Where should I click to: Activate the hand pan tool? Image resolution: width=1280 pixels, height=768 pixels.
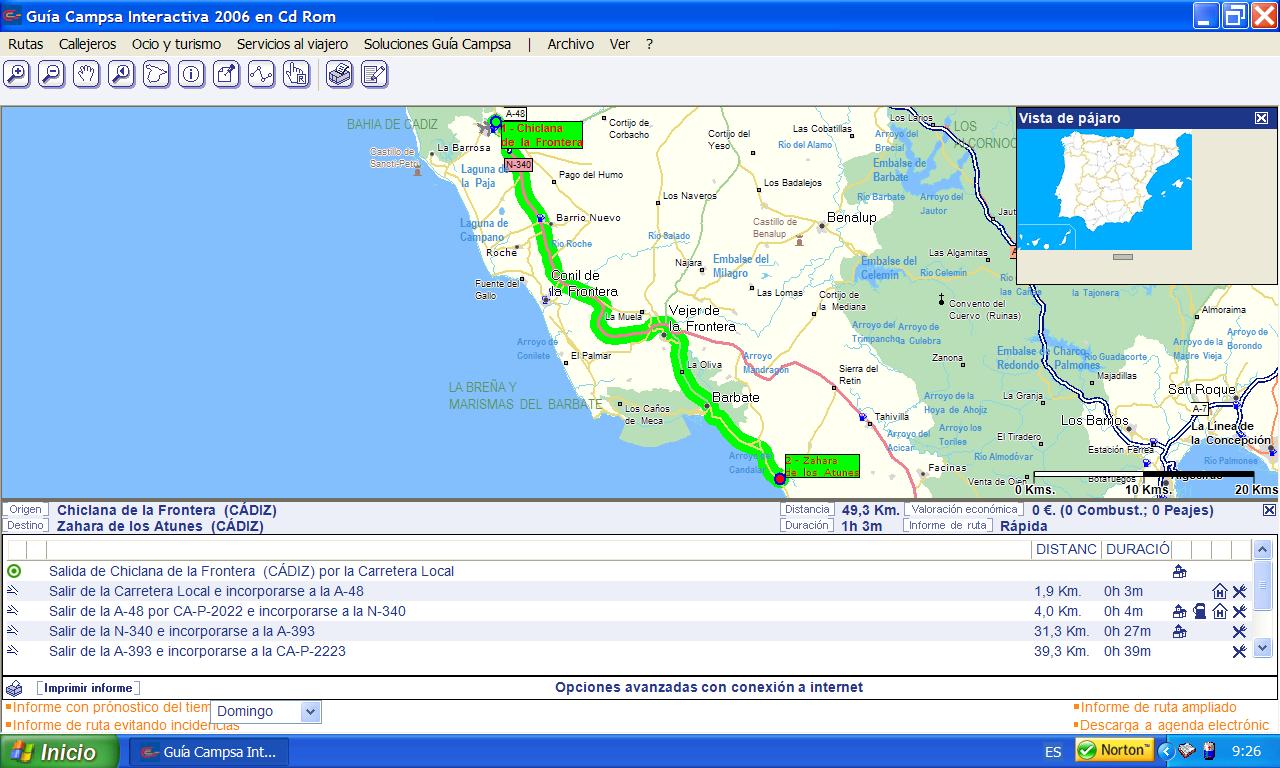pyautogui.click(x=86, y=74)
